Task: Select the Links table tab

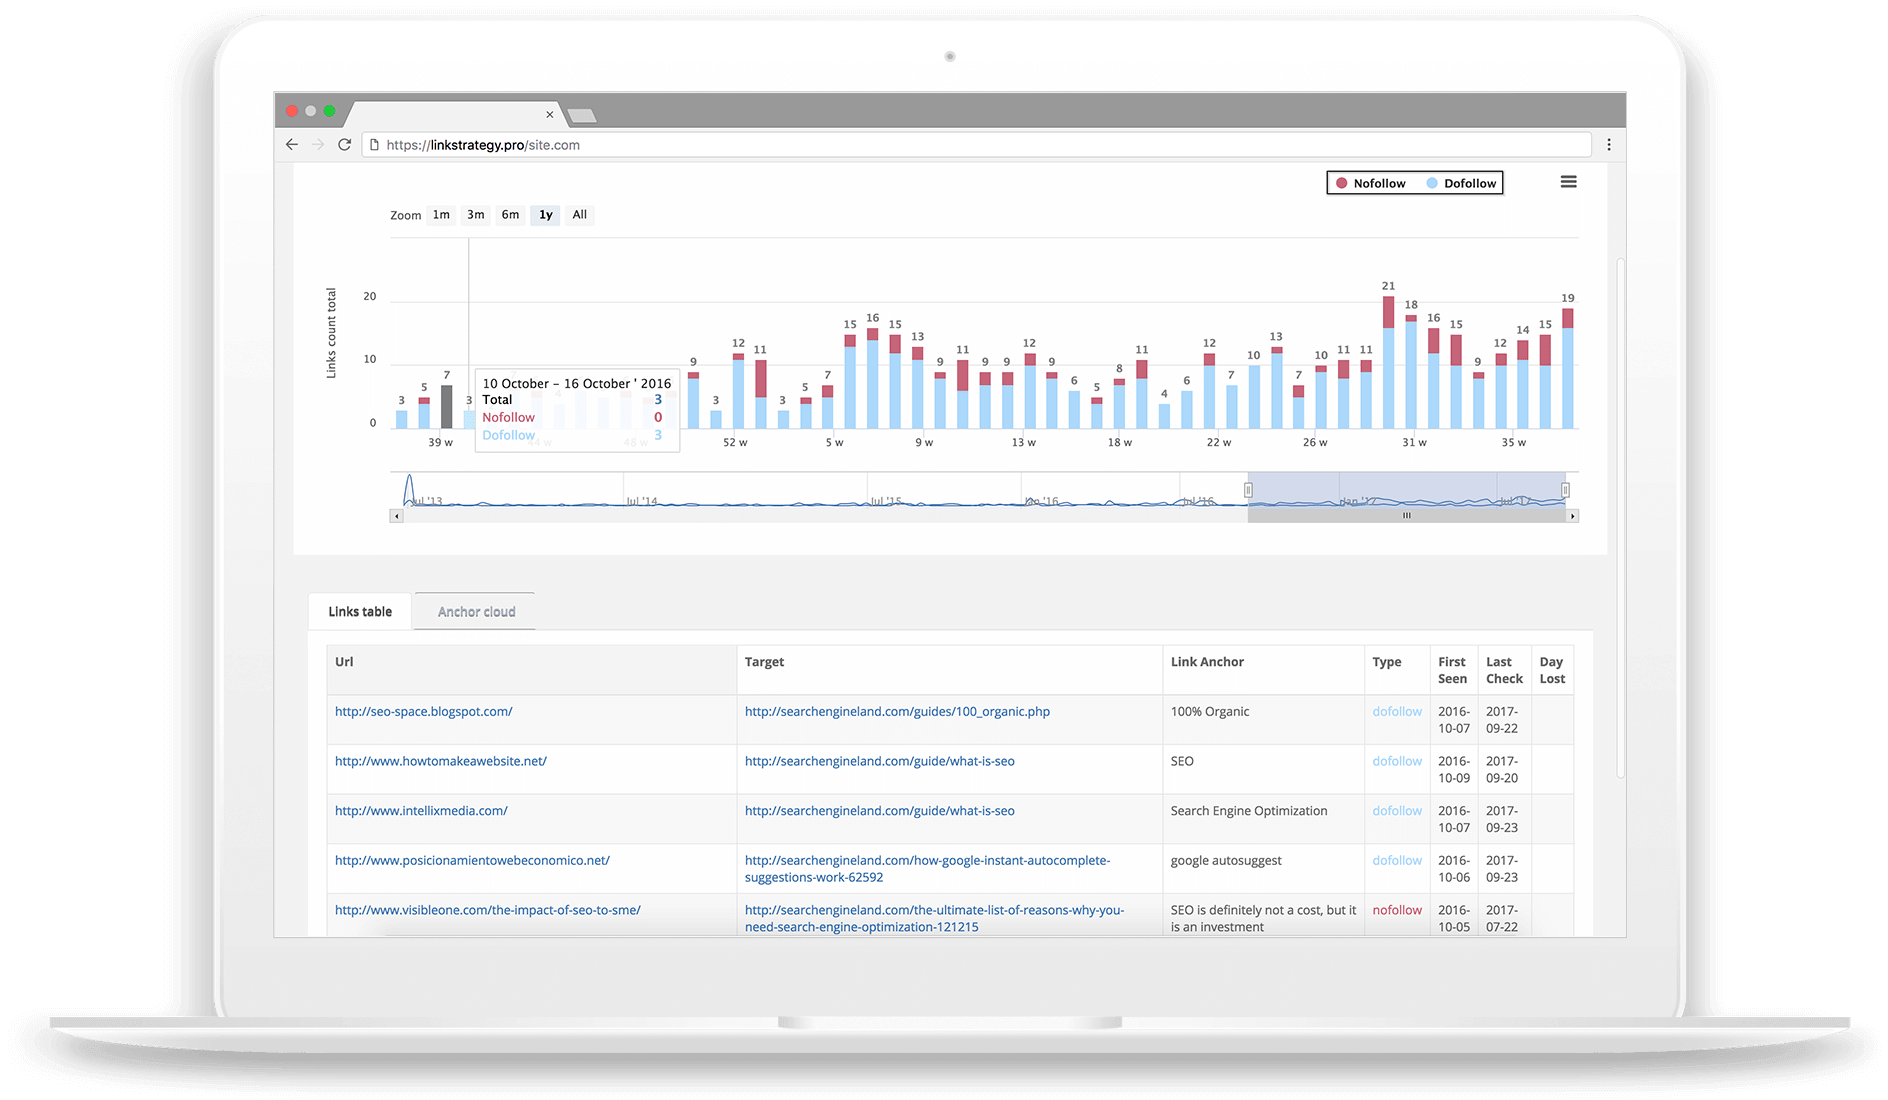Action: click(360, 612)
